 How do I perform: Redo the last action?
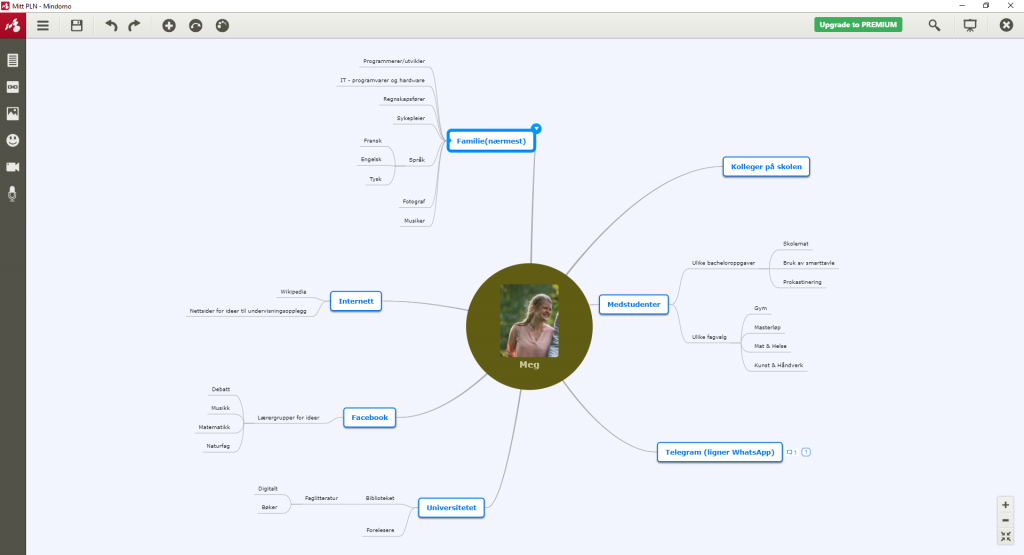coord(134,25)
